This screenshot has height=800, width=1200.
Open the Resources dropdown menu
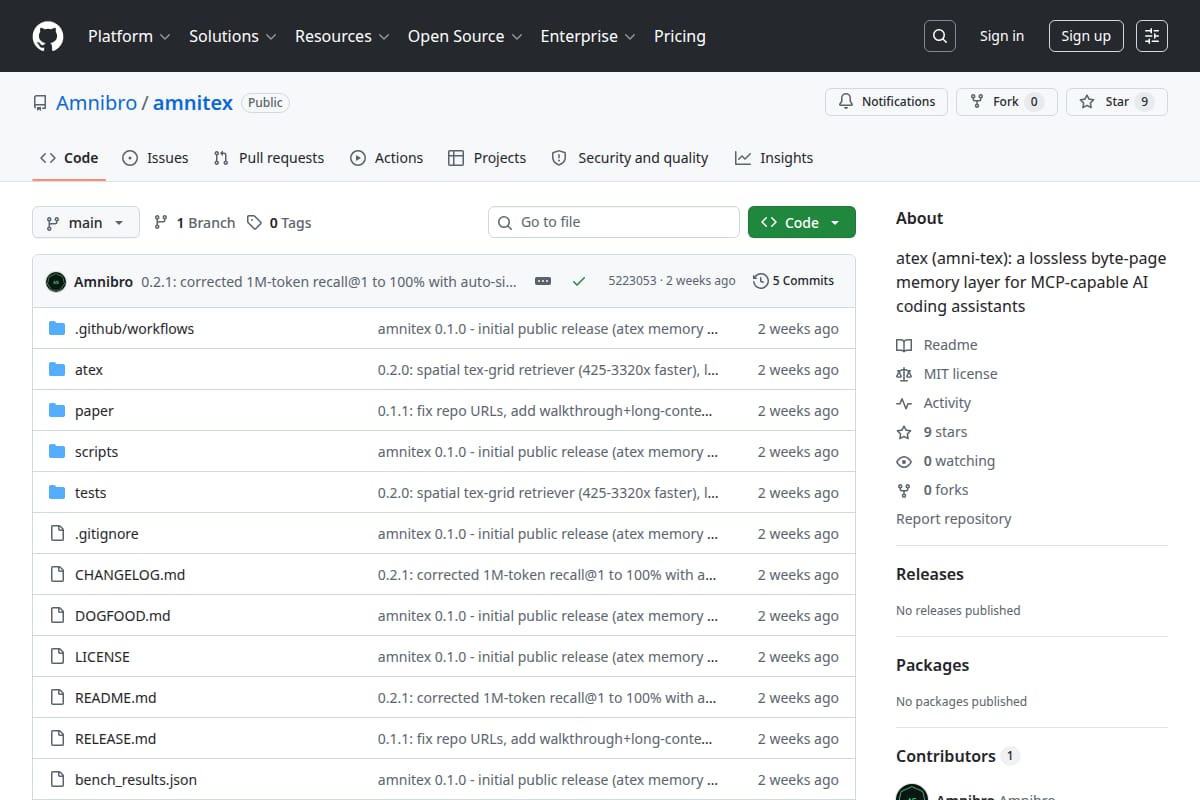pos(341,36)
